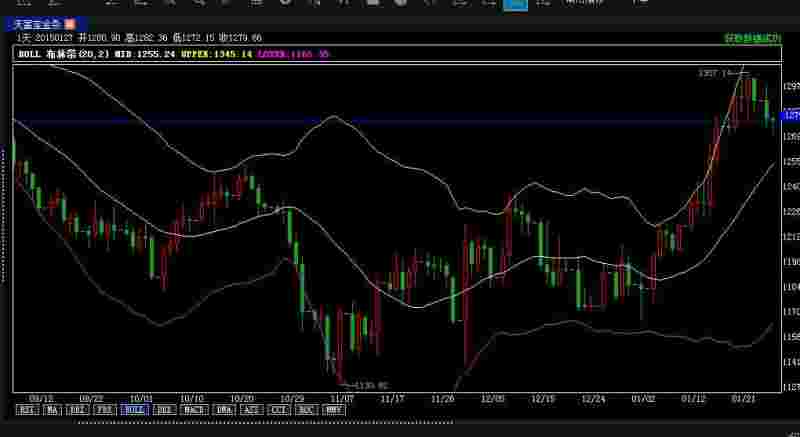Viewport: 800px width, 437px height.
Task: Open the BBI indicator tab
Action: point(78,409)
